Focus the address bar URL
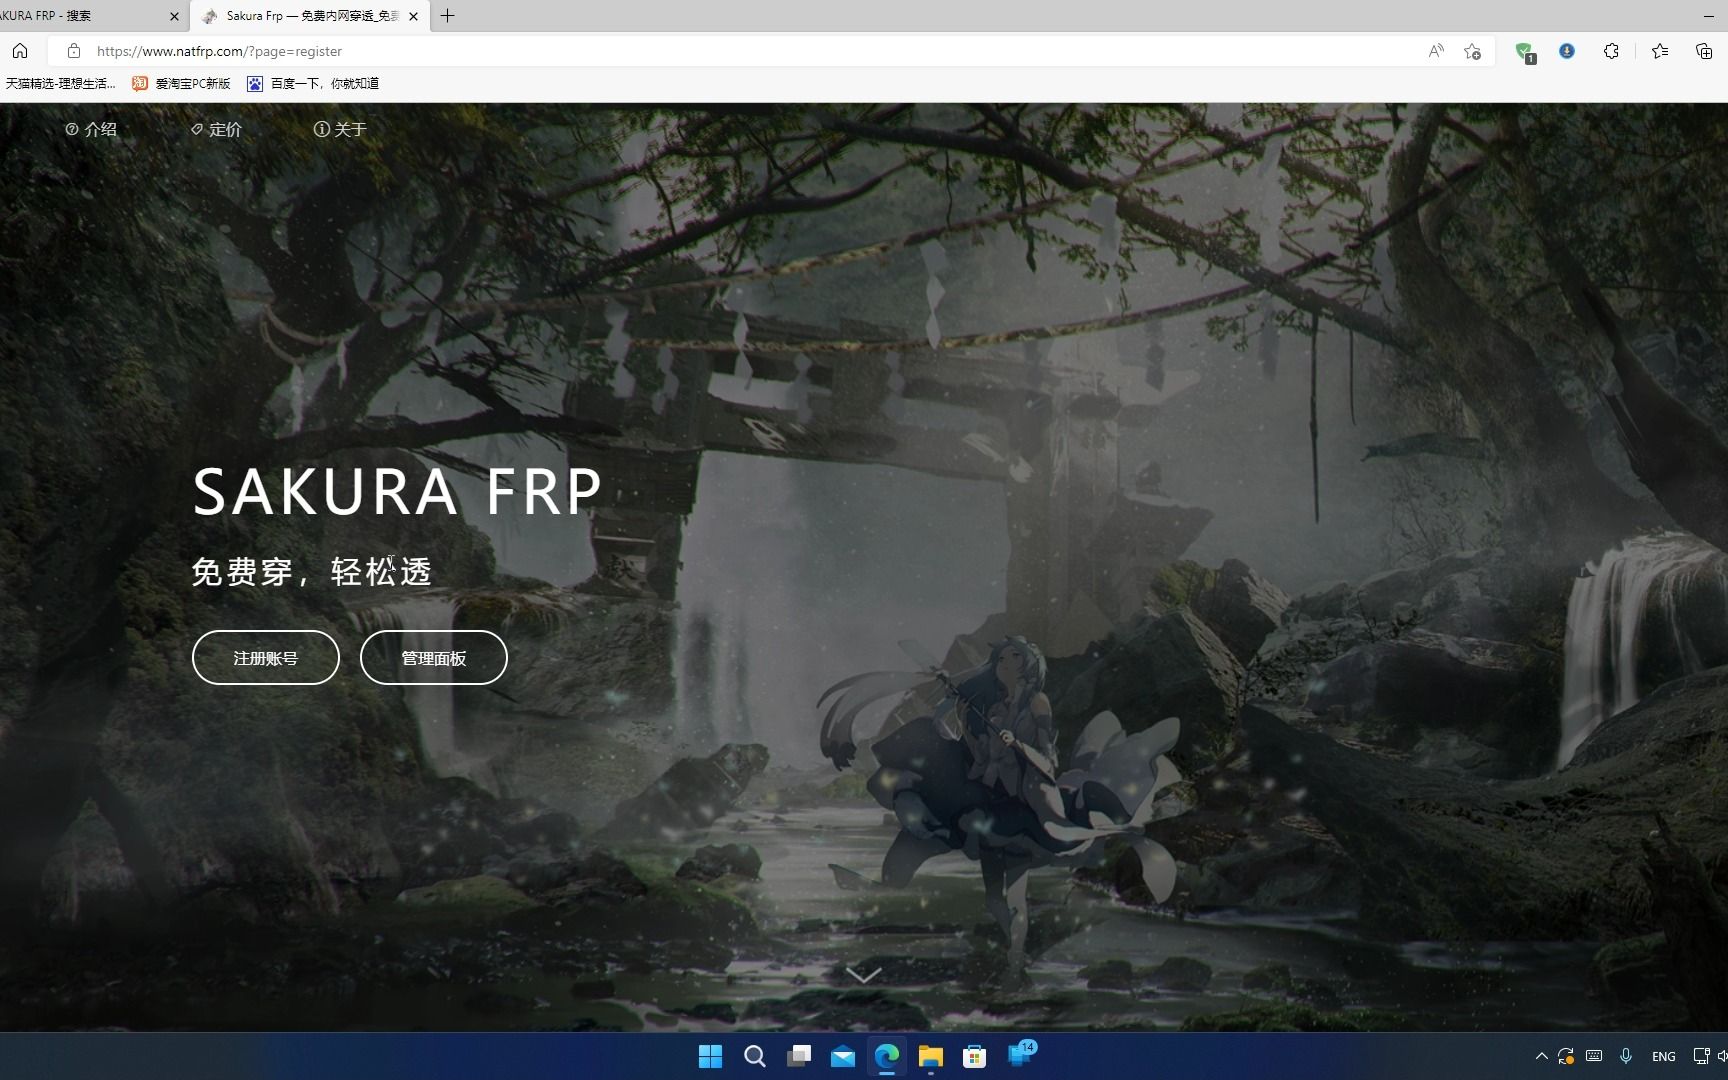1728x1080 pixels. coord(219,51)
